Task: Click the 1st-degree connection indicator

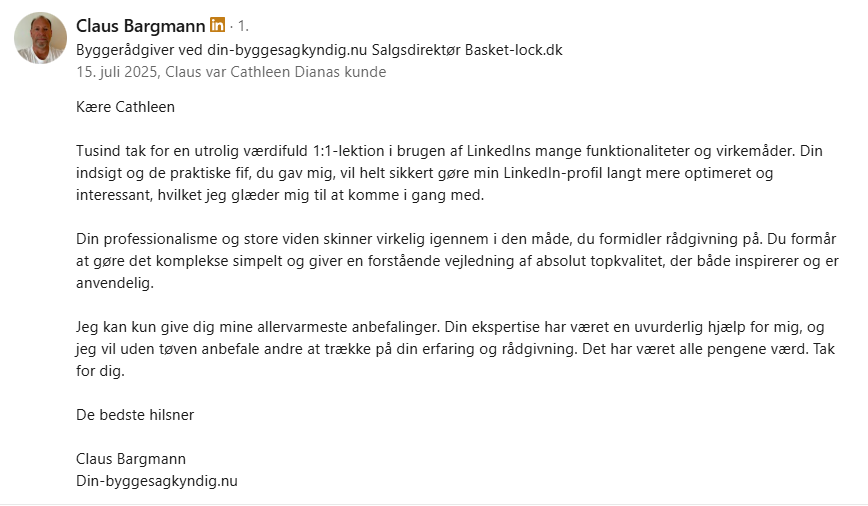Action: (x=243, y=26)
